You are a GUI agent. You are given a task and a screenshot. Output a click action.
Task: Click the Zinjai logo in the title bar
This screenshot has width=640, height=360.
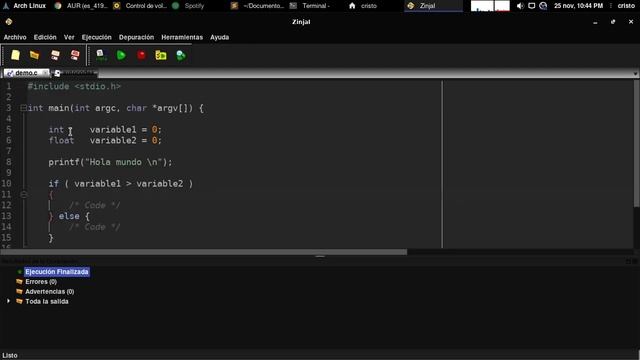tap(9, 22)
